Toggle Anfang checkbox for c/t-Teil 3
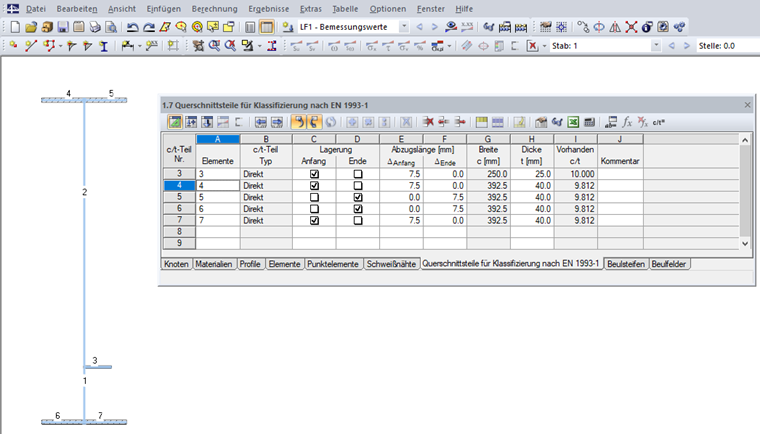760x434 pixels. tap(314, 174)
